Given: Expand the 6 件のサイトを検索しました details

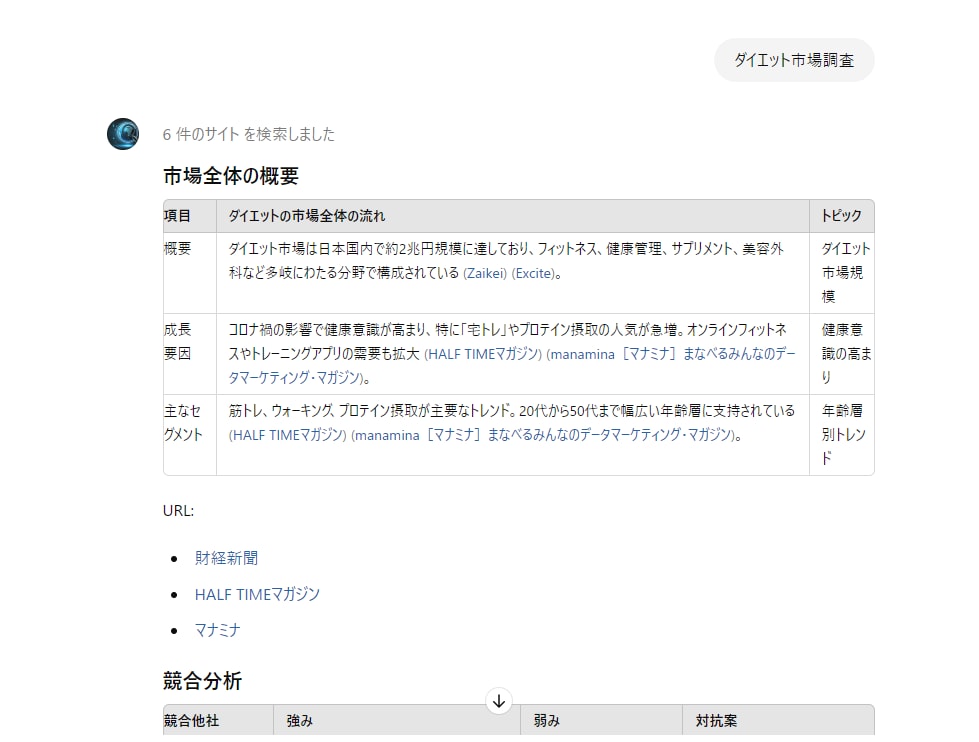Looking at the screenshot, I should (x=248, y=134).
